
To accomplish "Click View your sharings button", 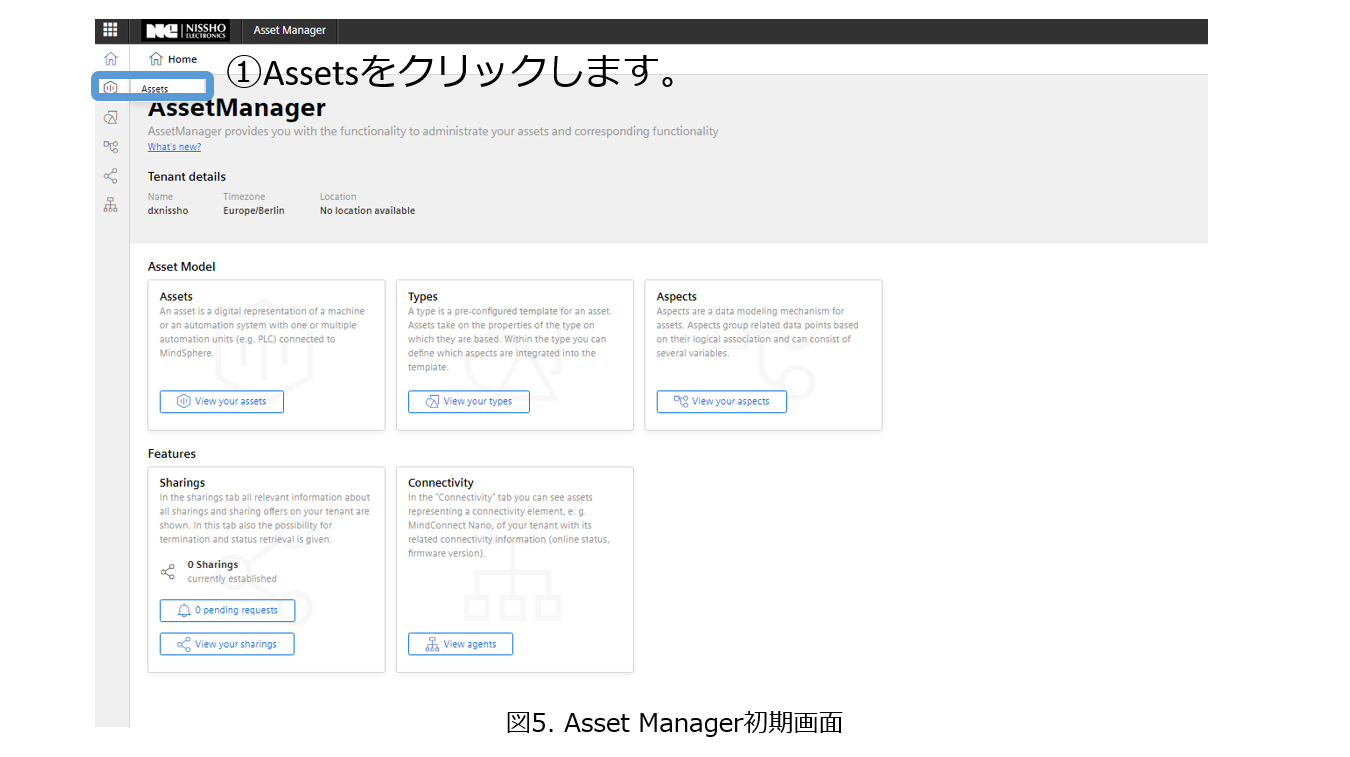I will click(x=227, y=644).
